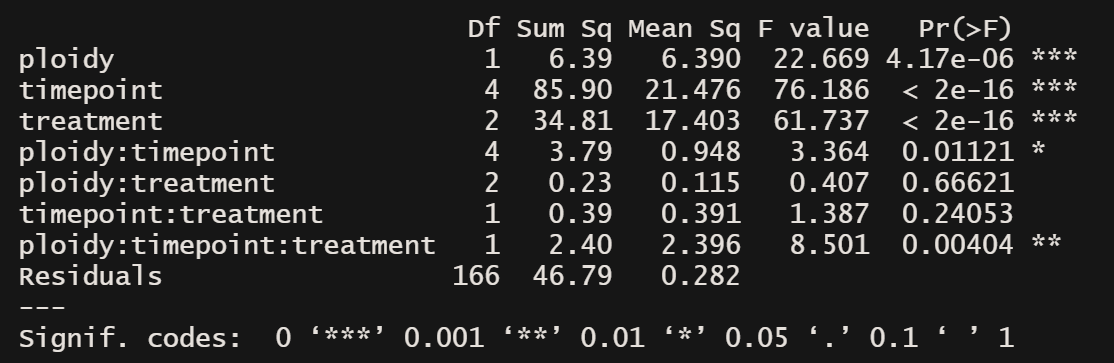Click the F value 1.387
Screen dimensions: 1114x363
point(829,215)
